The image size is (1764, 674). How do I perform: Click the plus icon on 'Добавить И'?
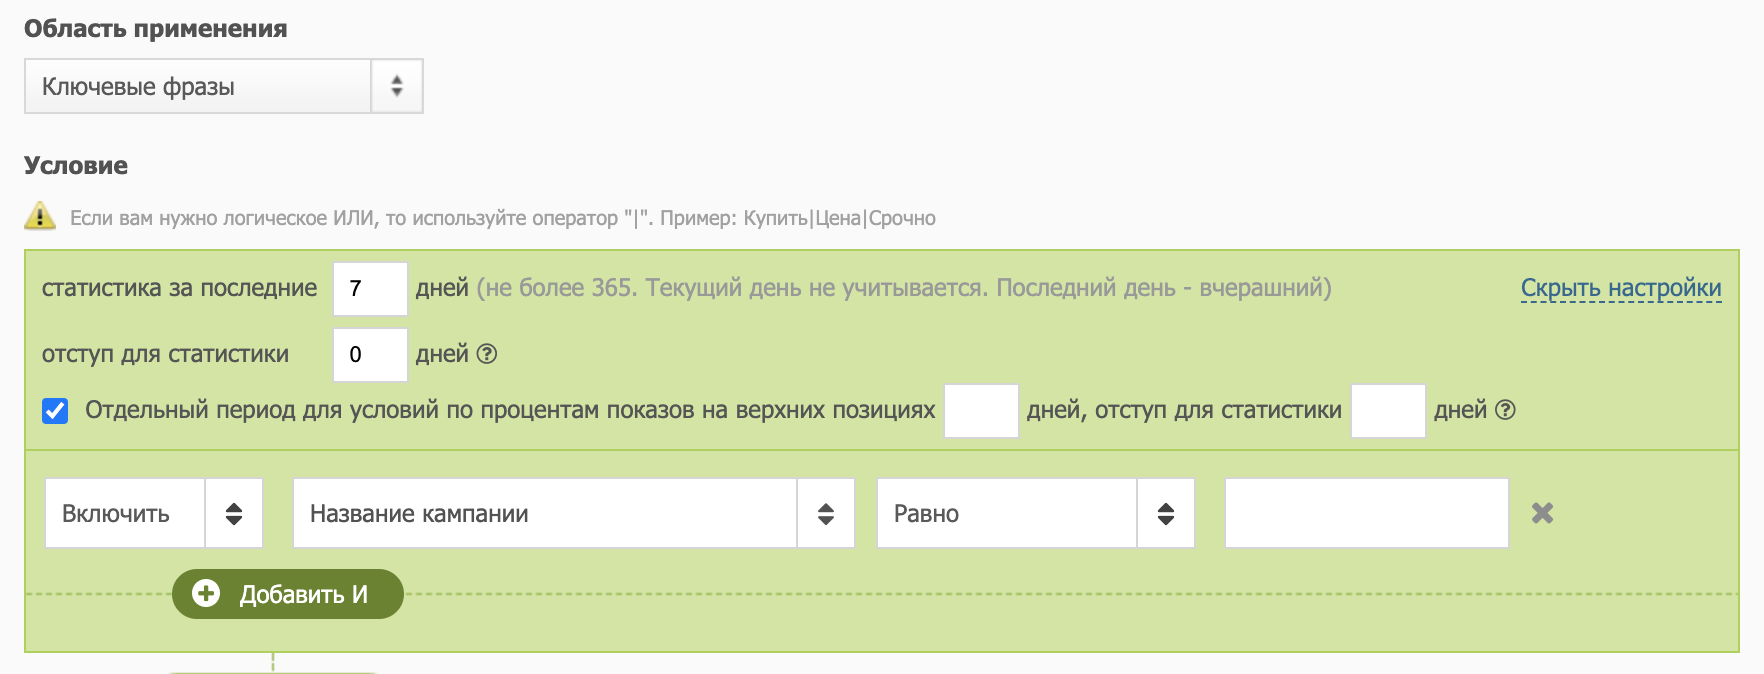click(x=206, y=594)
